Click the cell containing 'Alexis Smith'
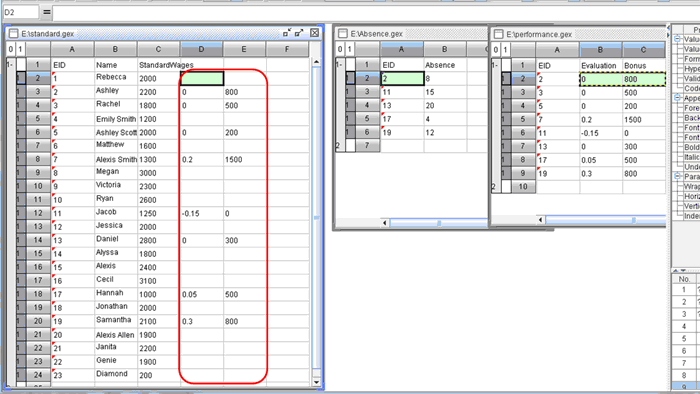The width and height of the screenshot is (700, 394). tap(116, 159)
